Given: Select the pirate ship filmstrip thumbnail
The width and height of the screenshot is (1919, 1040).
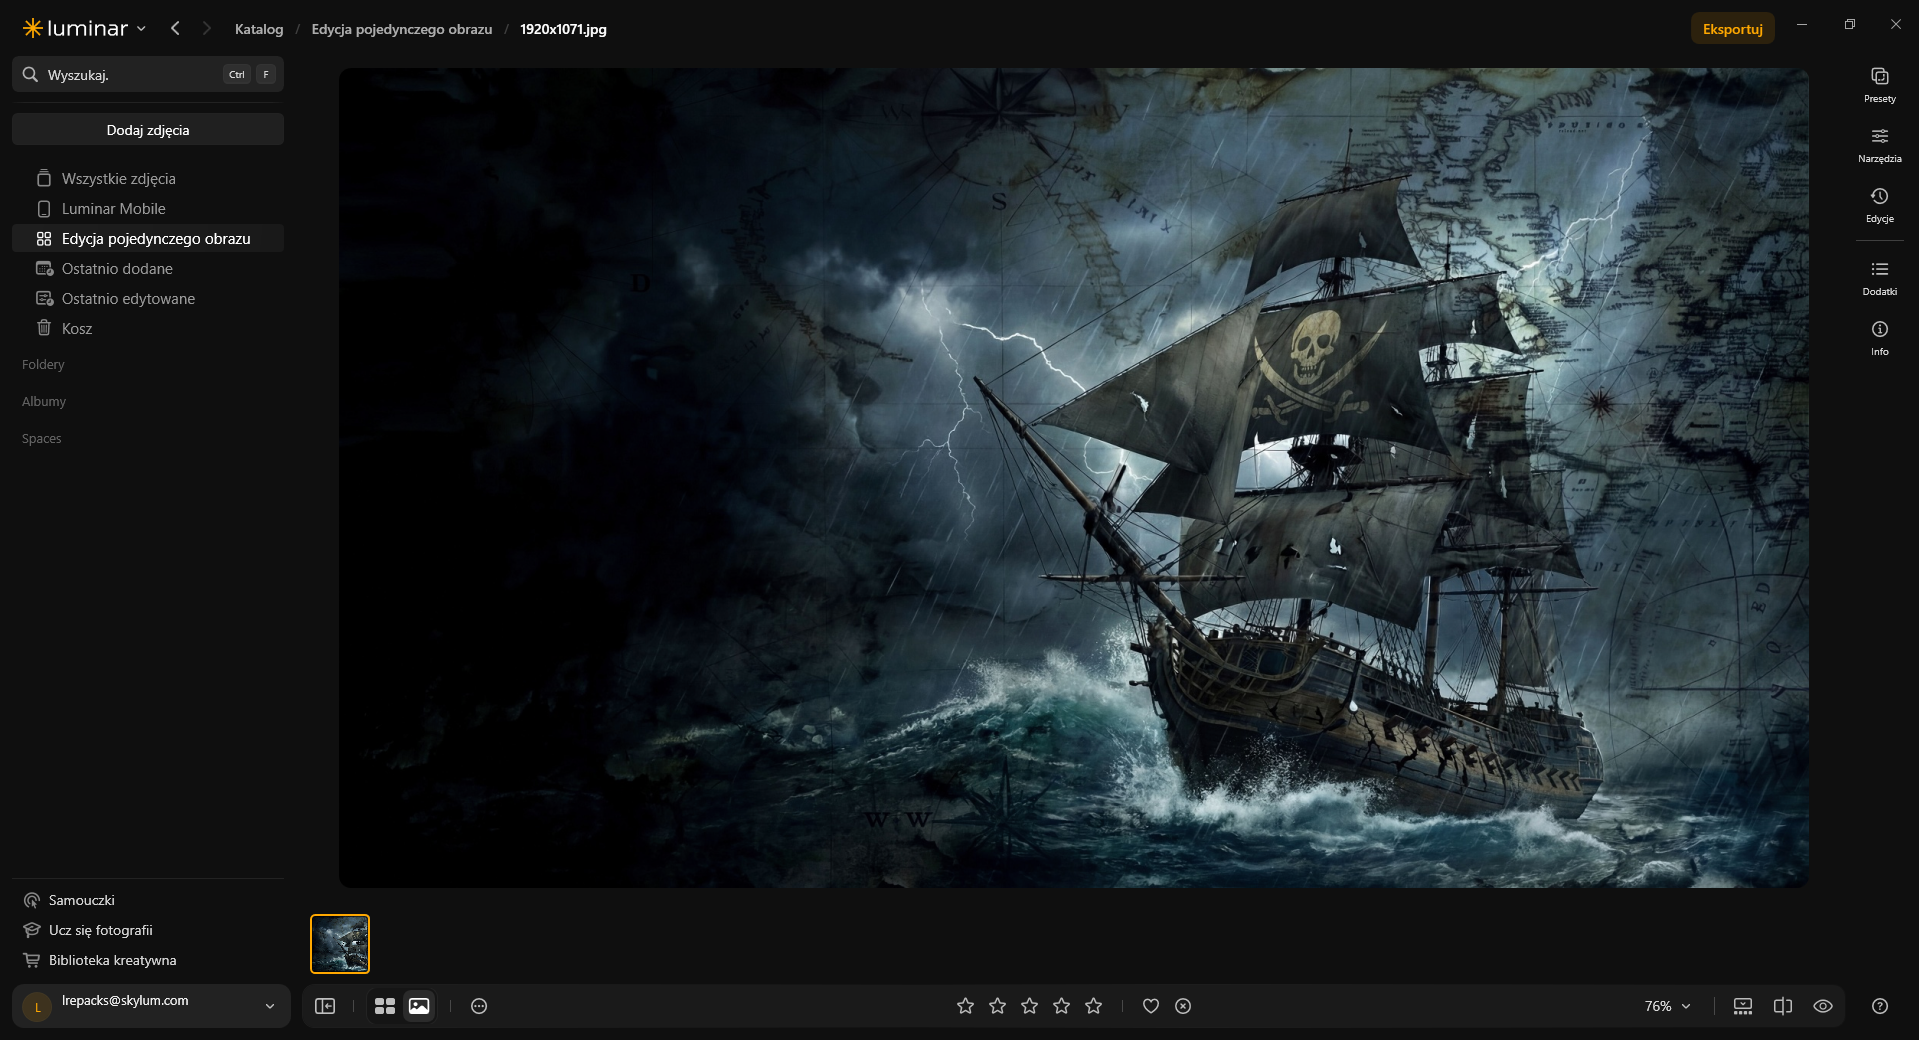Looking at the screenshot, I should coord(340,944).
